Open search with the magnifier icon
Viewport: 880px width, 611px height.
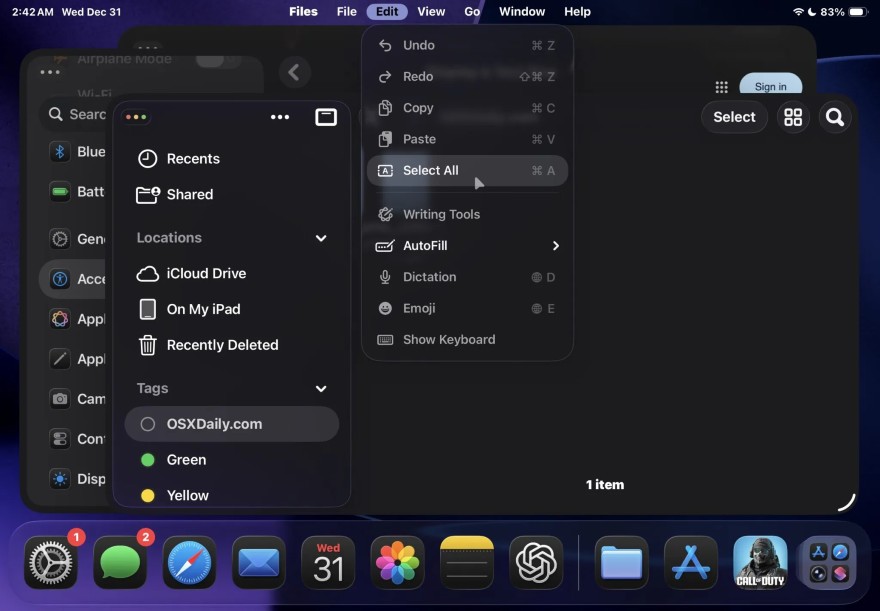tap(836, 117)
